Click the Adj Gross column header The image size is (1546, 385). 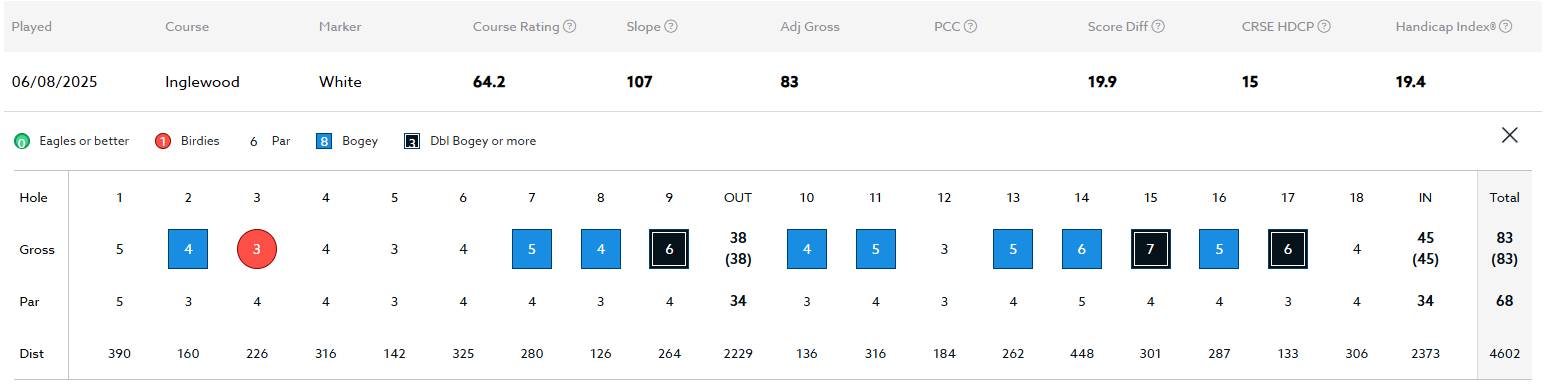(810, 27)
